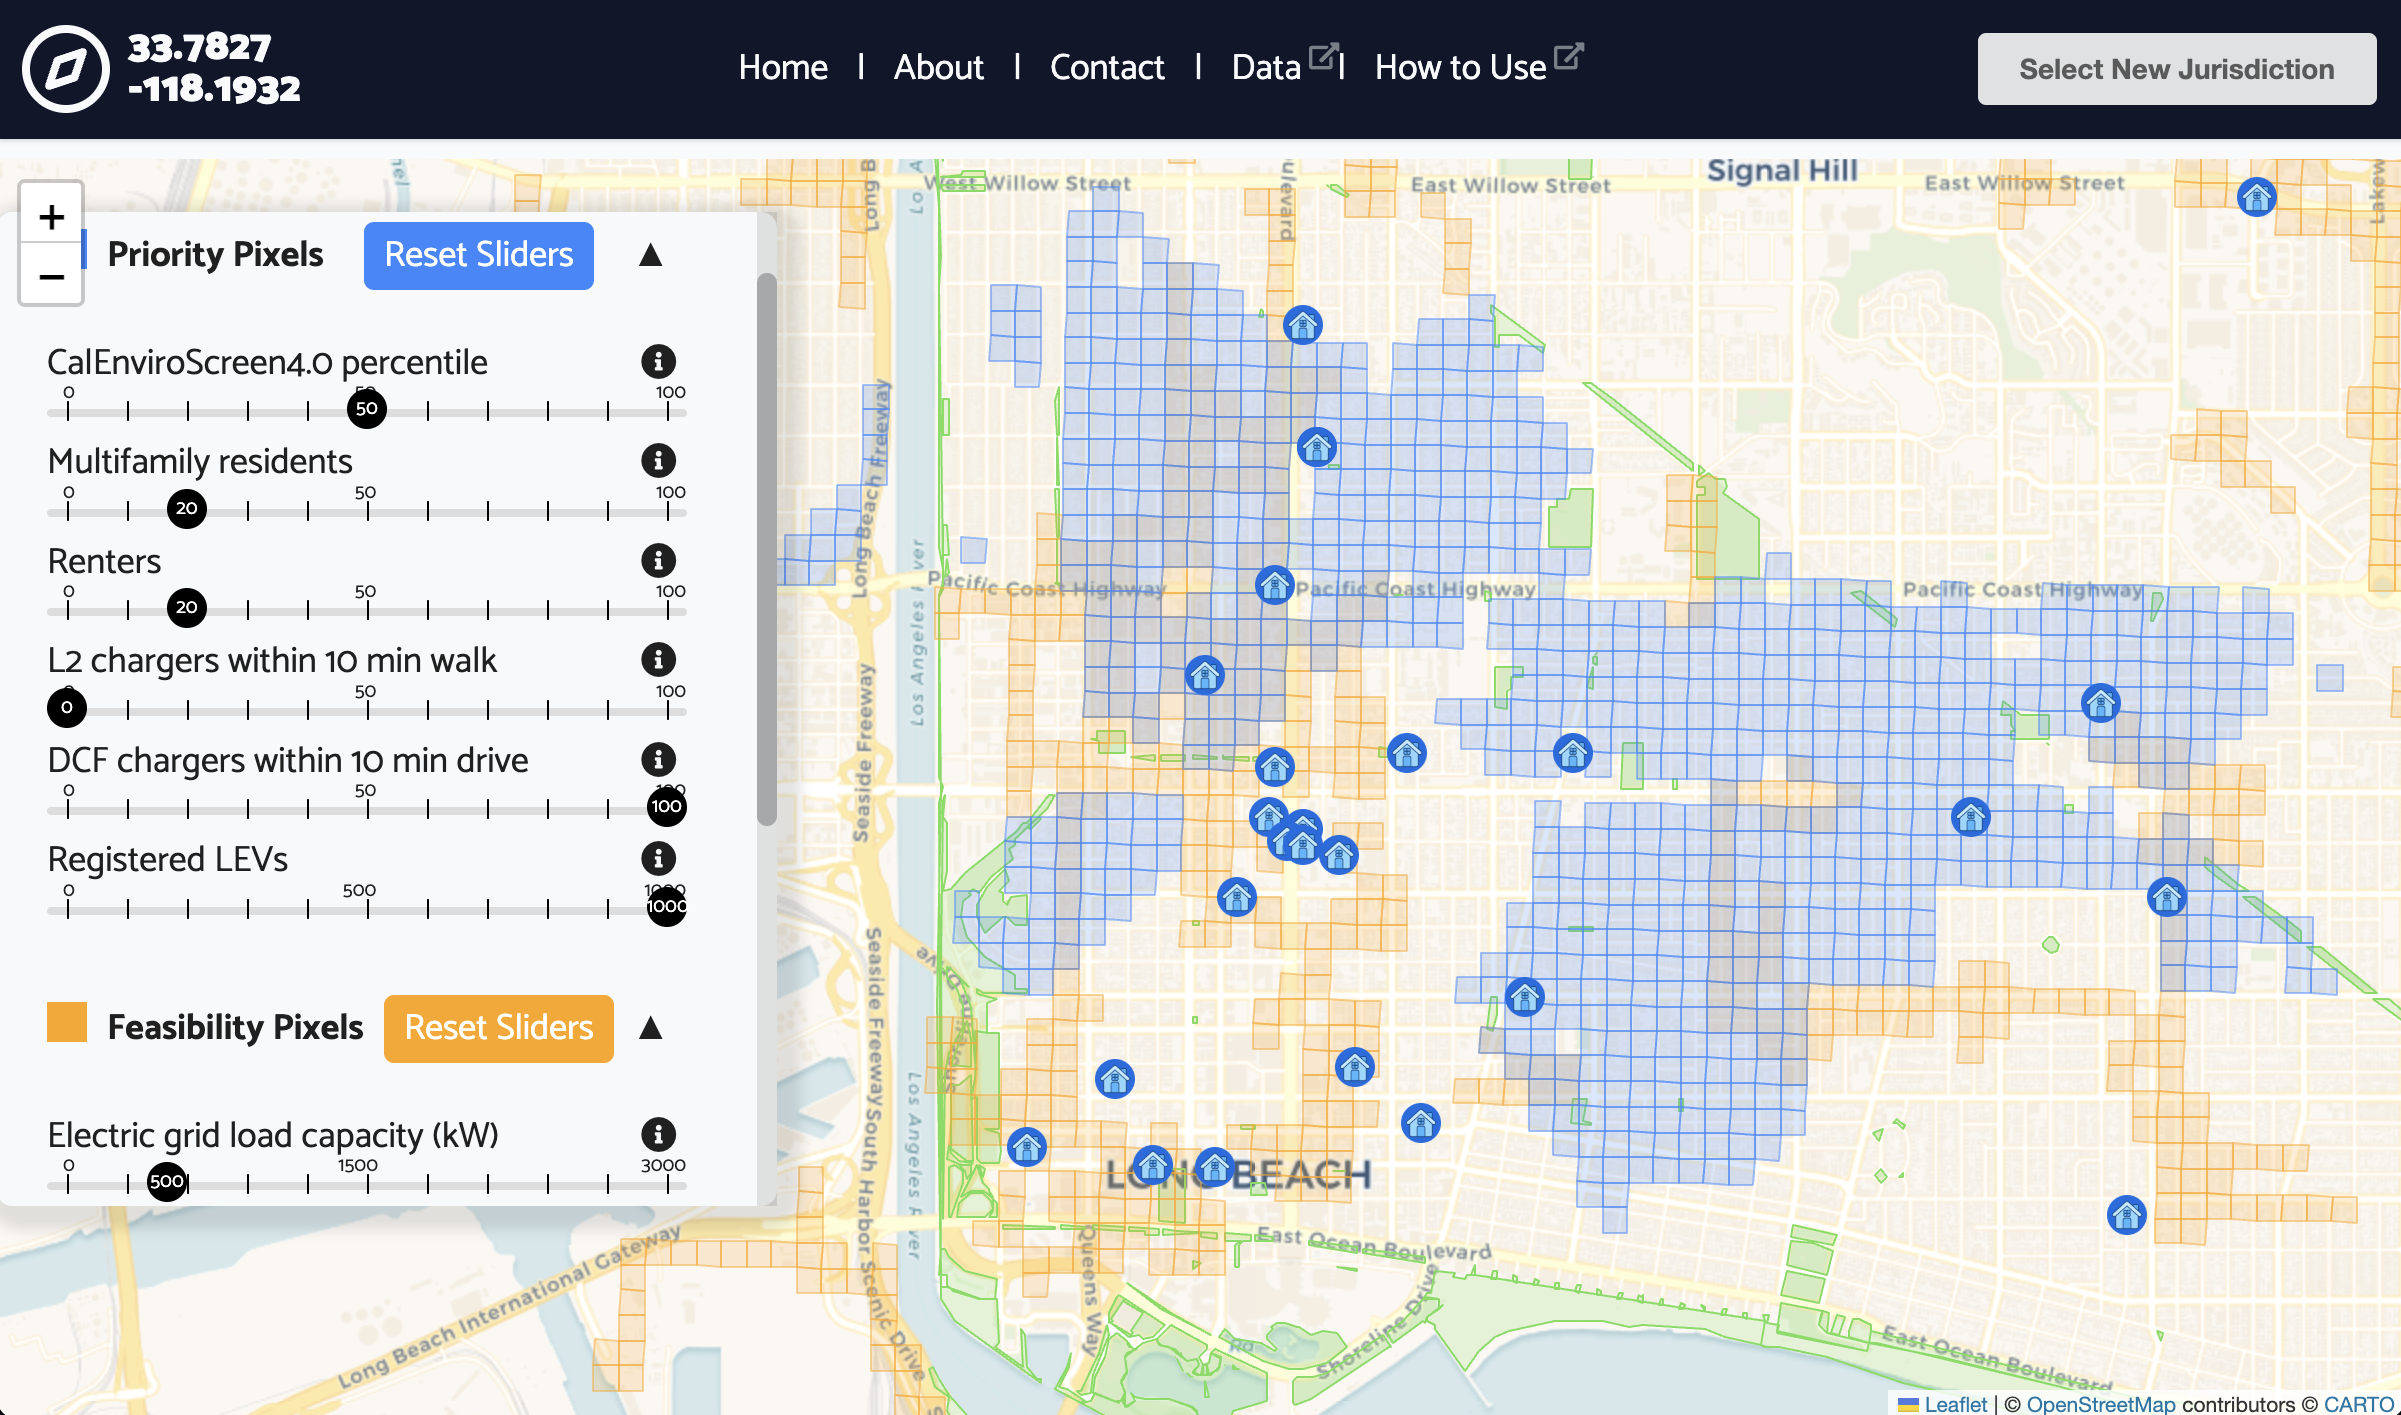This screenshot has width=2401, height=1415.
Task: Click Electric grid load capacity handle at 500
Action: coord(167,1181)
